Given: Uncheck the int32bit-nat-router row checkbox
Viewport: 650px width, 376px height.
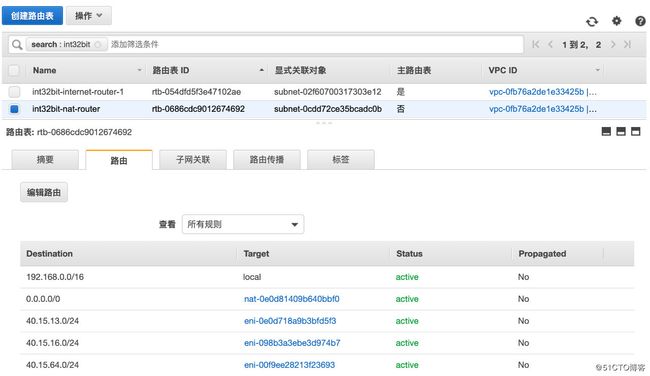Looking at the screenshot, I should click(14, 109).
